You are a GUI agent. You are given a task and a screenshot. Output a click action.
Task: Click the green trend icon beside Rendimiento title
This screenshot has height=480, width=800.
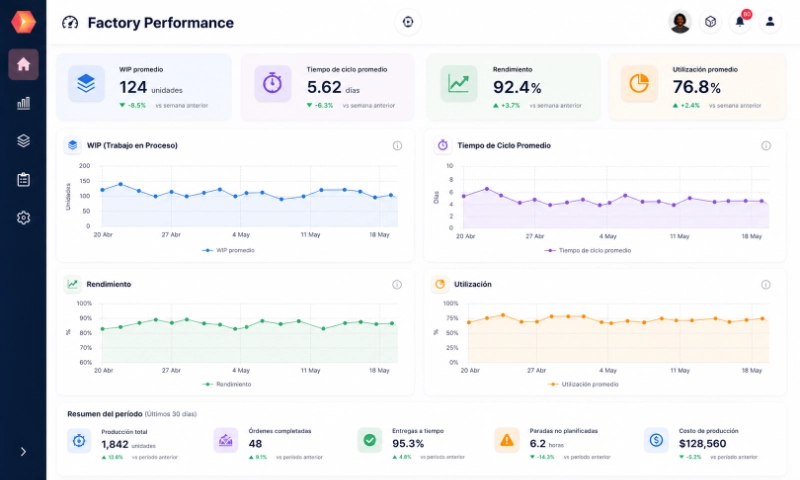(x=72, y=284)
